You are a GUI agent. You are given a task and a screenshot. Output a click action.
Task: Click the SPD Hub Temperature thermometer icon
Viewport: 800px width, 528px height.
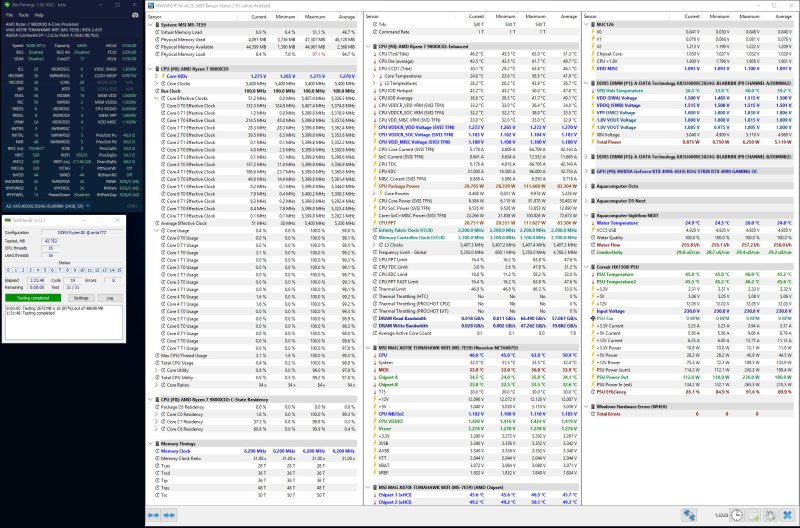pyautogui.click(x=593, y=91)
